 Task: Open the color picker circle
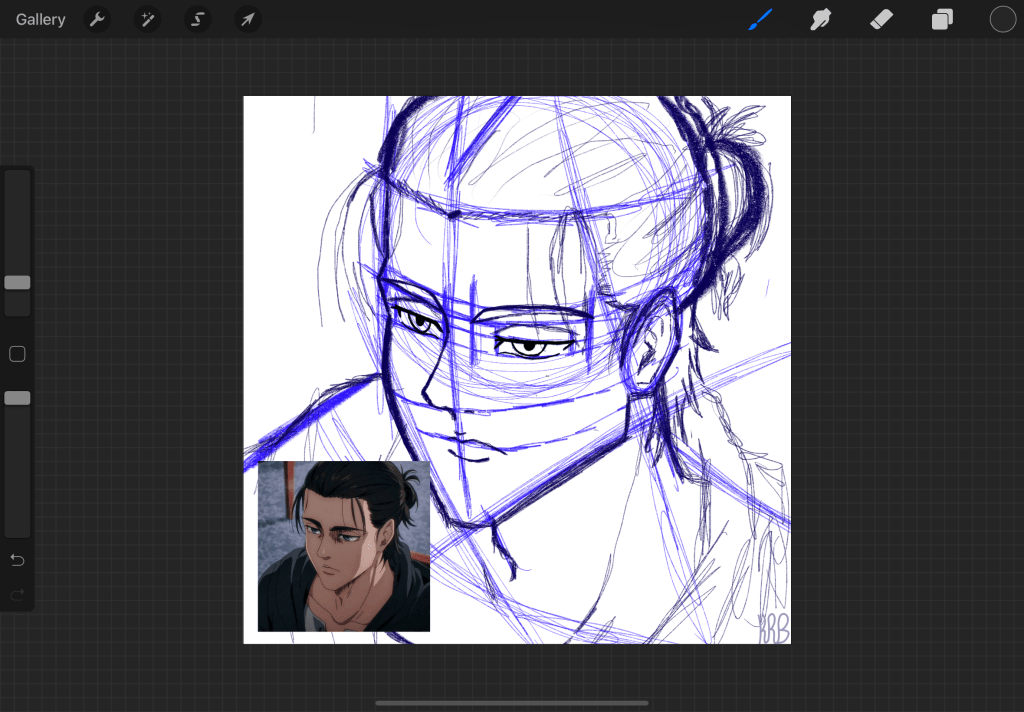pos(1002,19)
